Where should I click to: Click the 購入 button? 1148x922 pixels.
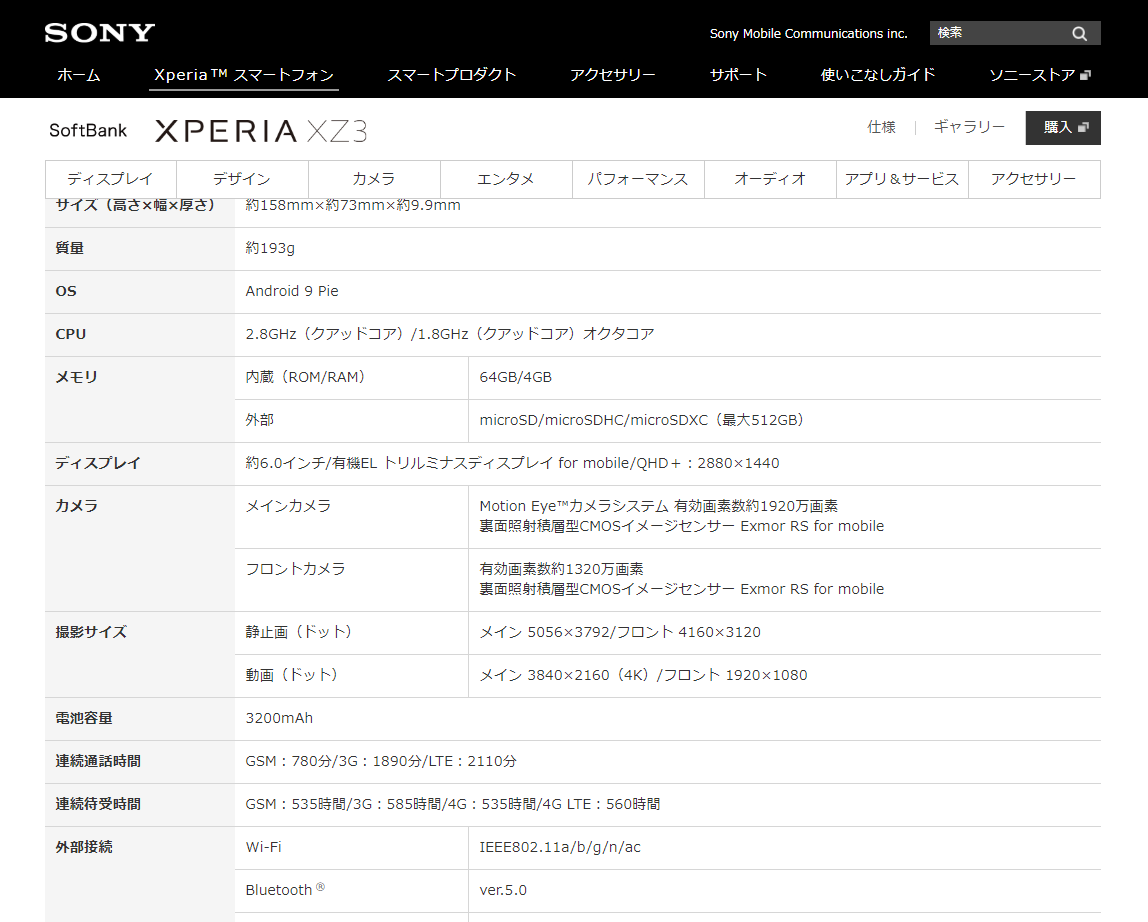click(x=1063, y=127)
